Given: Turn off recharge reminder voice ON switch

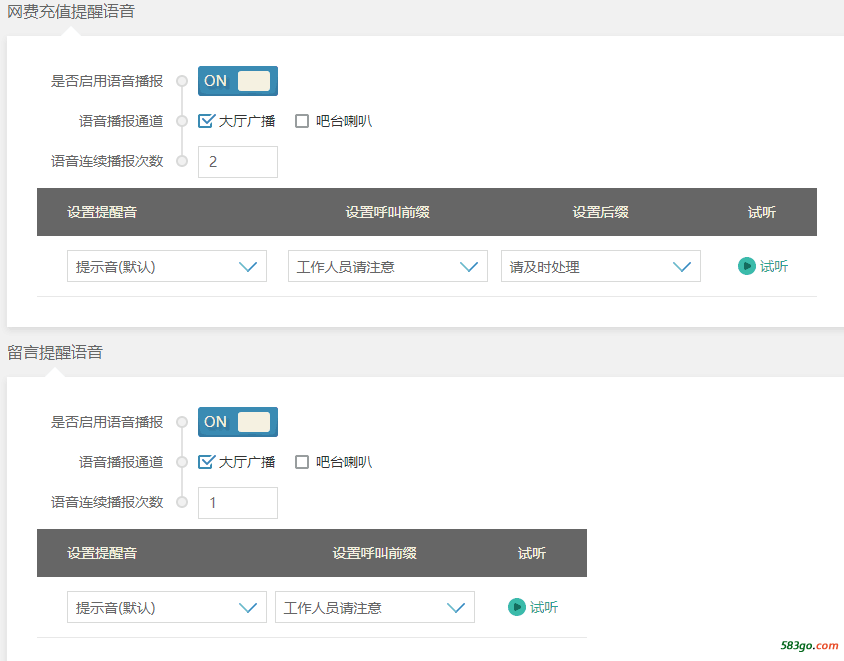Looking at the screenshot, I should click(238, 81).
